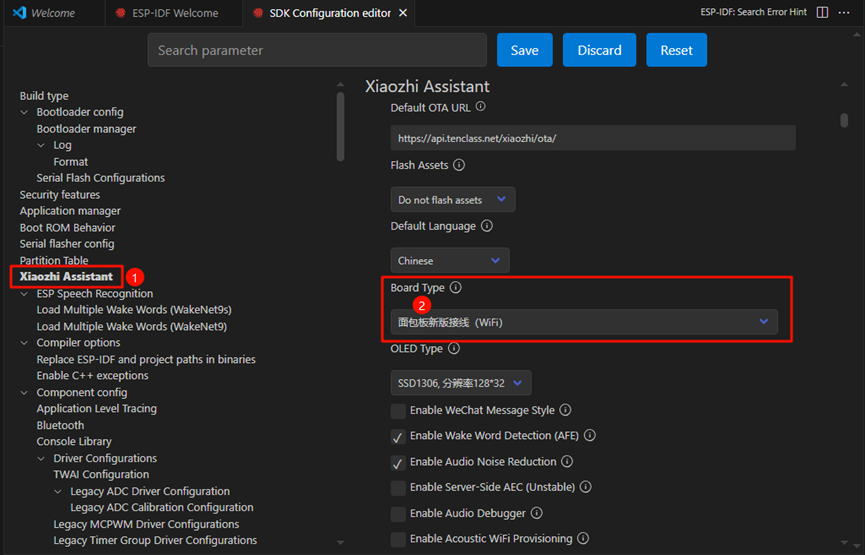865x555 pixels.
Task: Collapse Legacy ADC Driver Configuration node
Action: (x=58, y=491)
